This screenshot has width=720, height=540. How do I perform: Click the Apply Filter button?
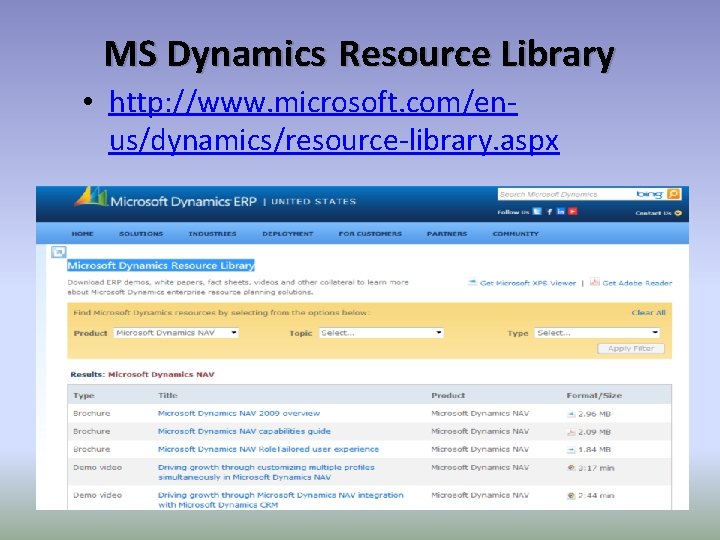click(631, 349)
